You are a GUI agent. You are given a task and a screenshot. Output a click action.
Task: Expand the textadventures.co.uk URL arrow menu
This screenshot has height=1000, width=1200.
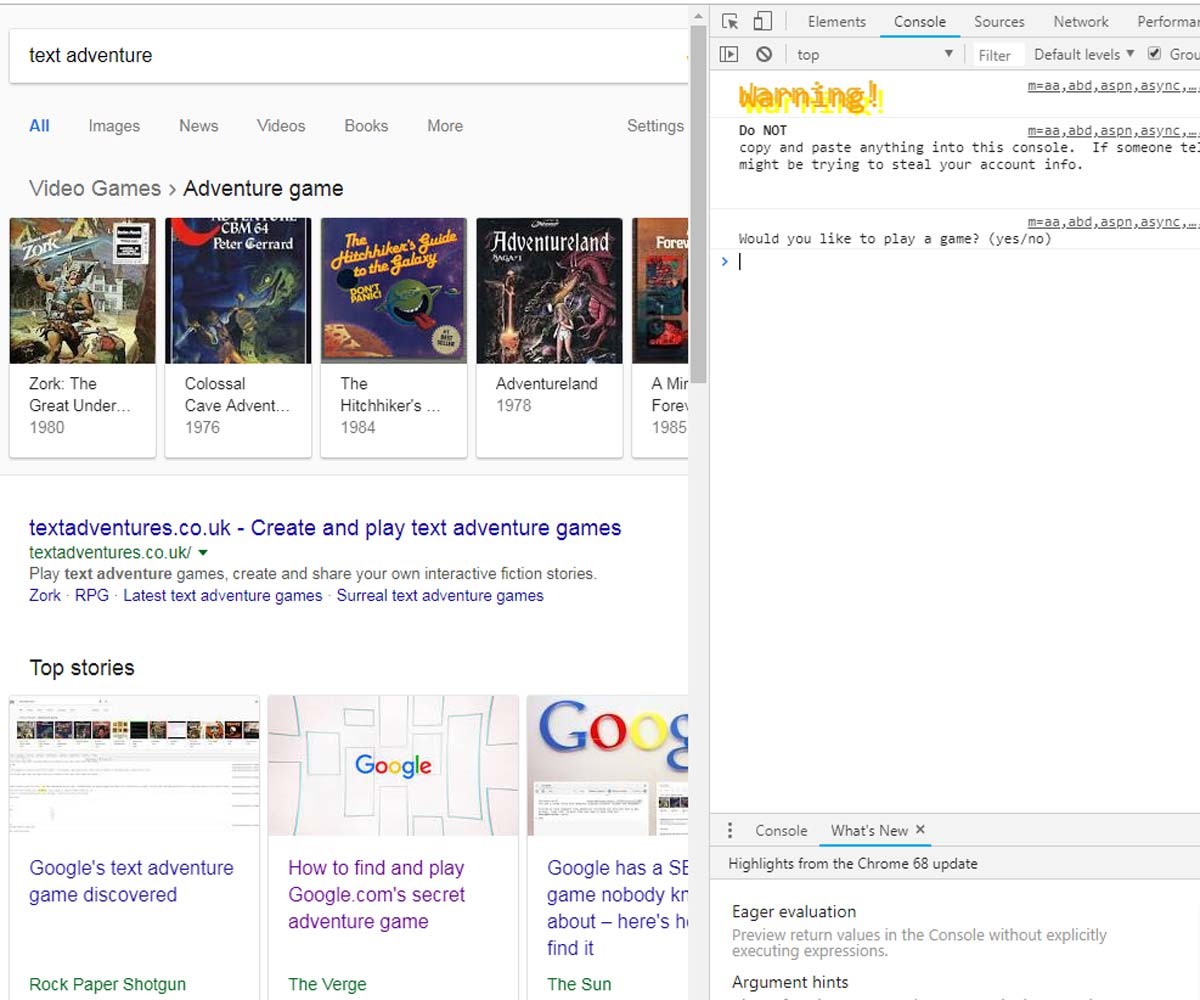pos(203,552)
